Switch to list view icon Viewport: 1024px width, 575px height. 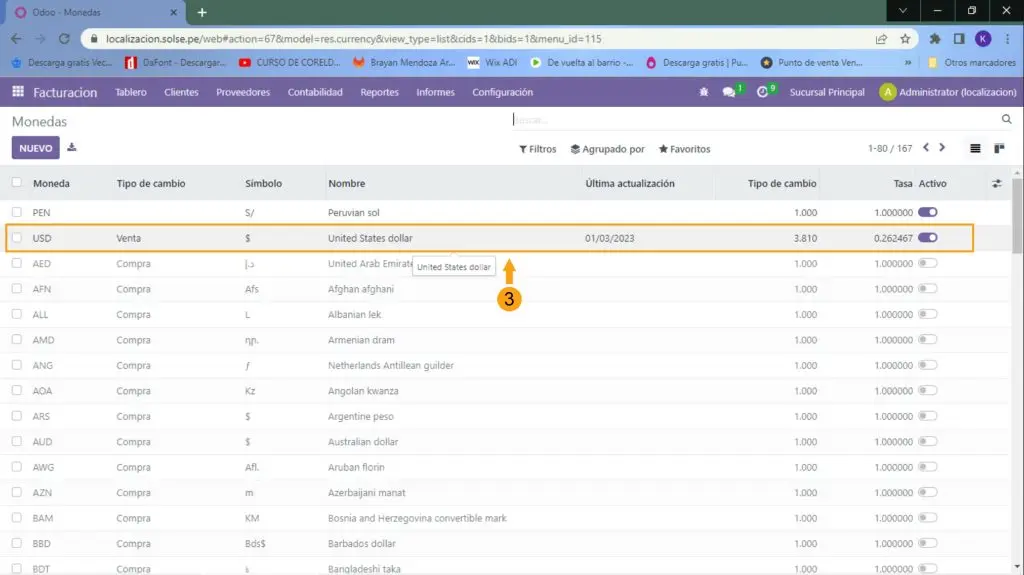click(x=975, y=149)
